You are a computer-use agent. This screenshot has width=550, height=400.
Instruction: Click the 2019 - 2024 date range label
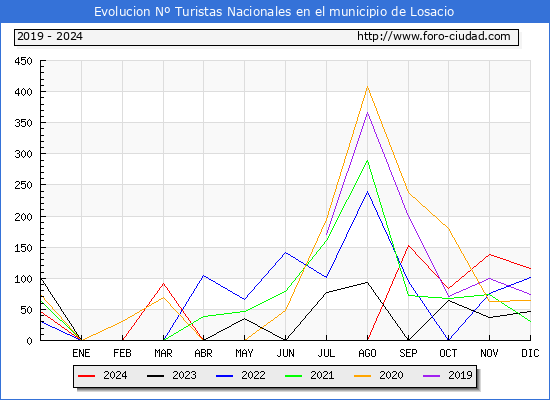50,36
